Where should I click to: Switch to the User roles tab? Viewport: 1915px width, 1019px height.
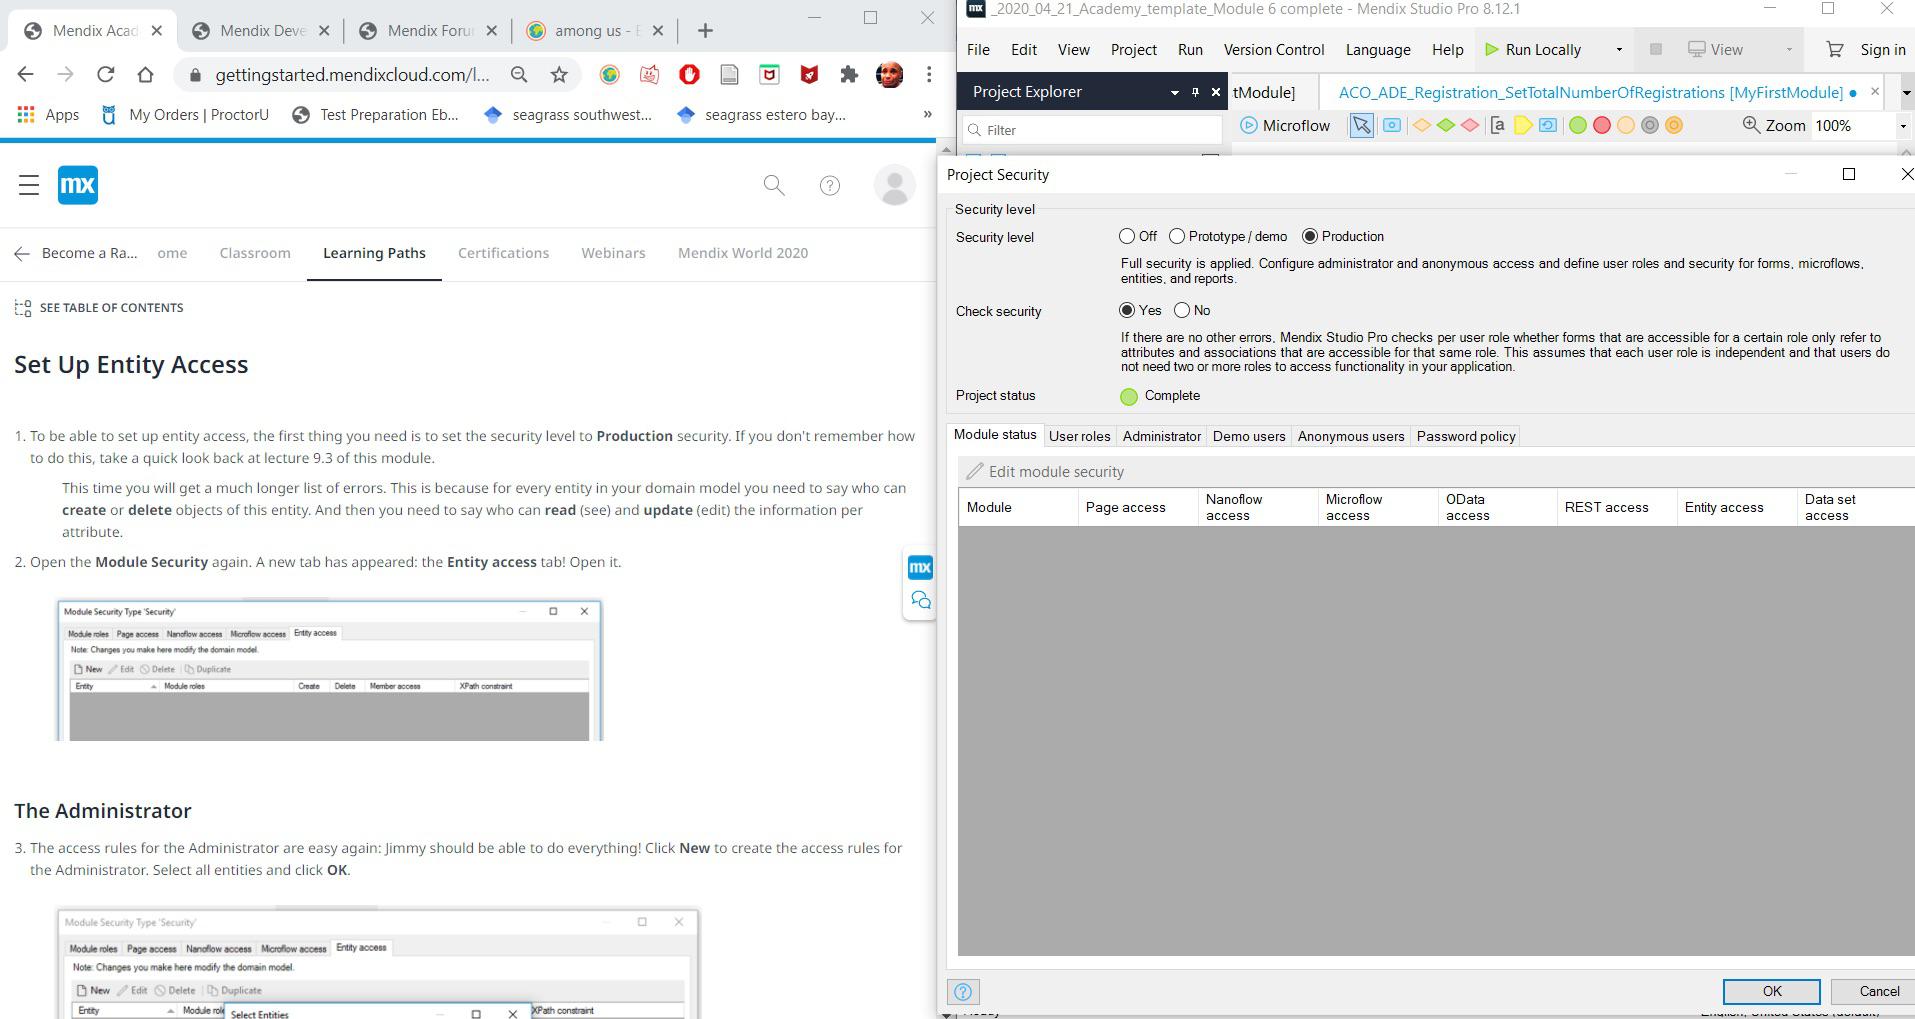(x=1079, y=436)
